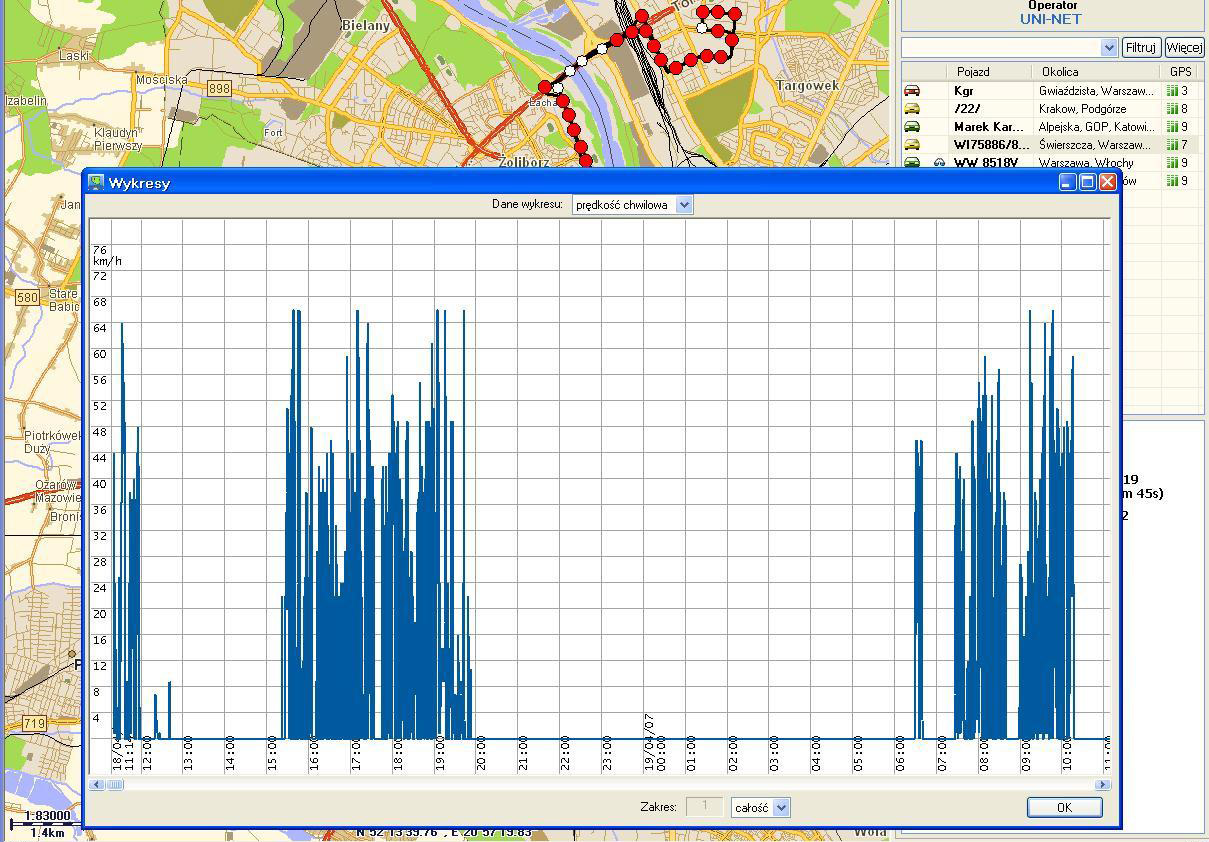Select the red car icon for Kgr

pyautogui.click(x=912, y=91)
